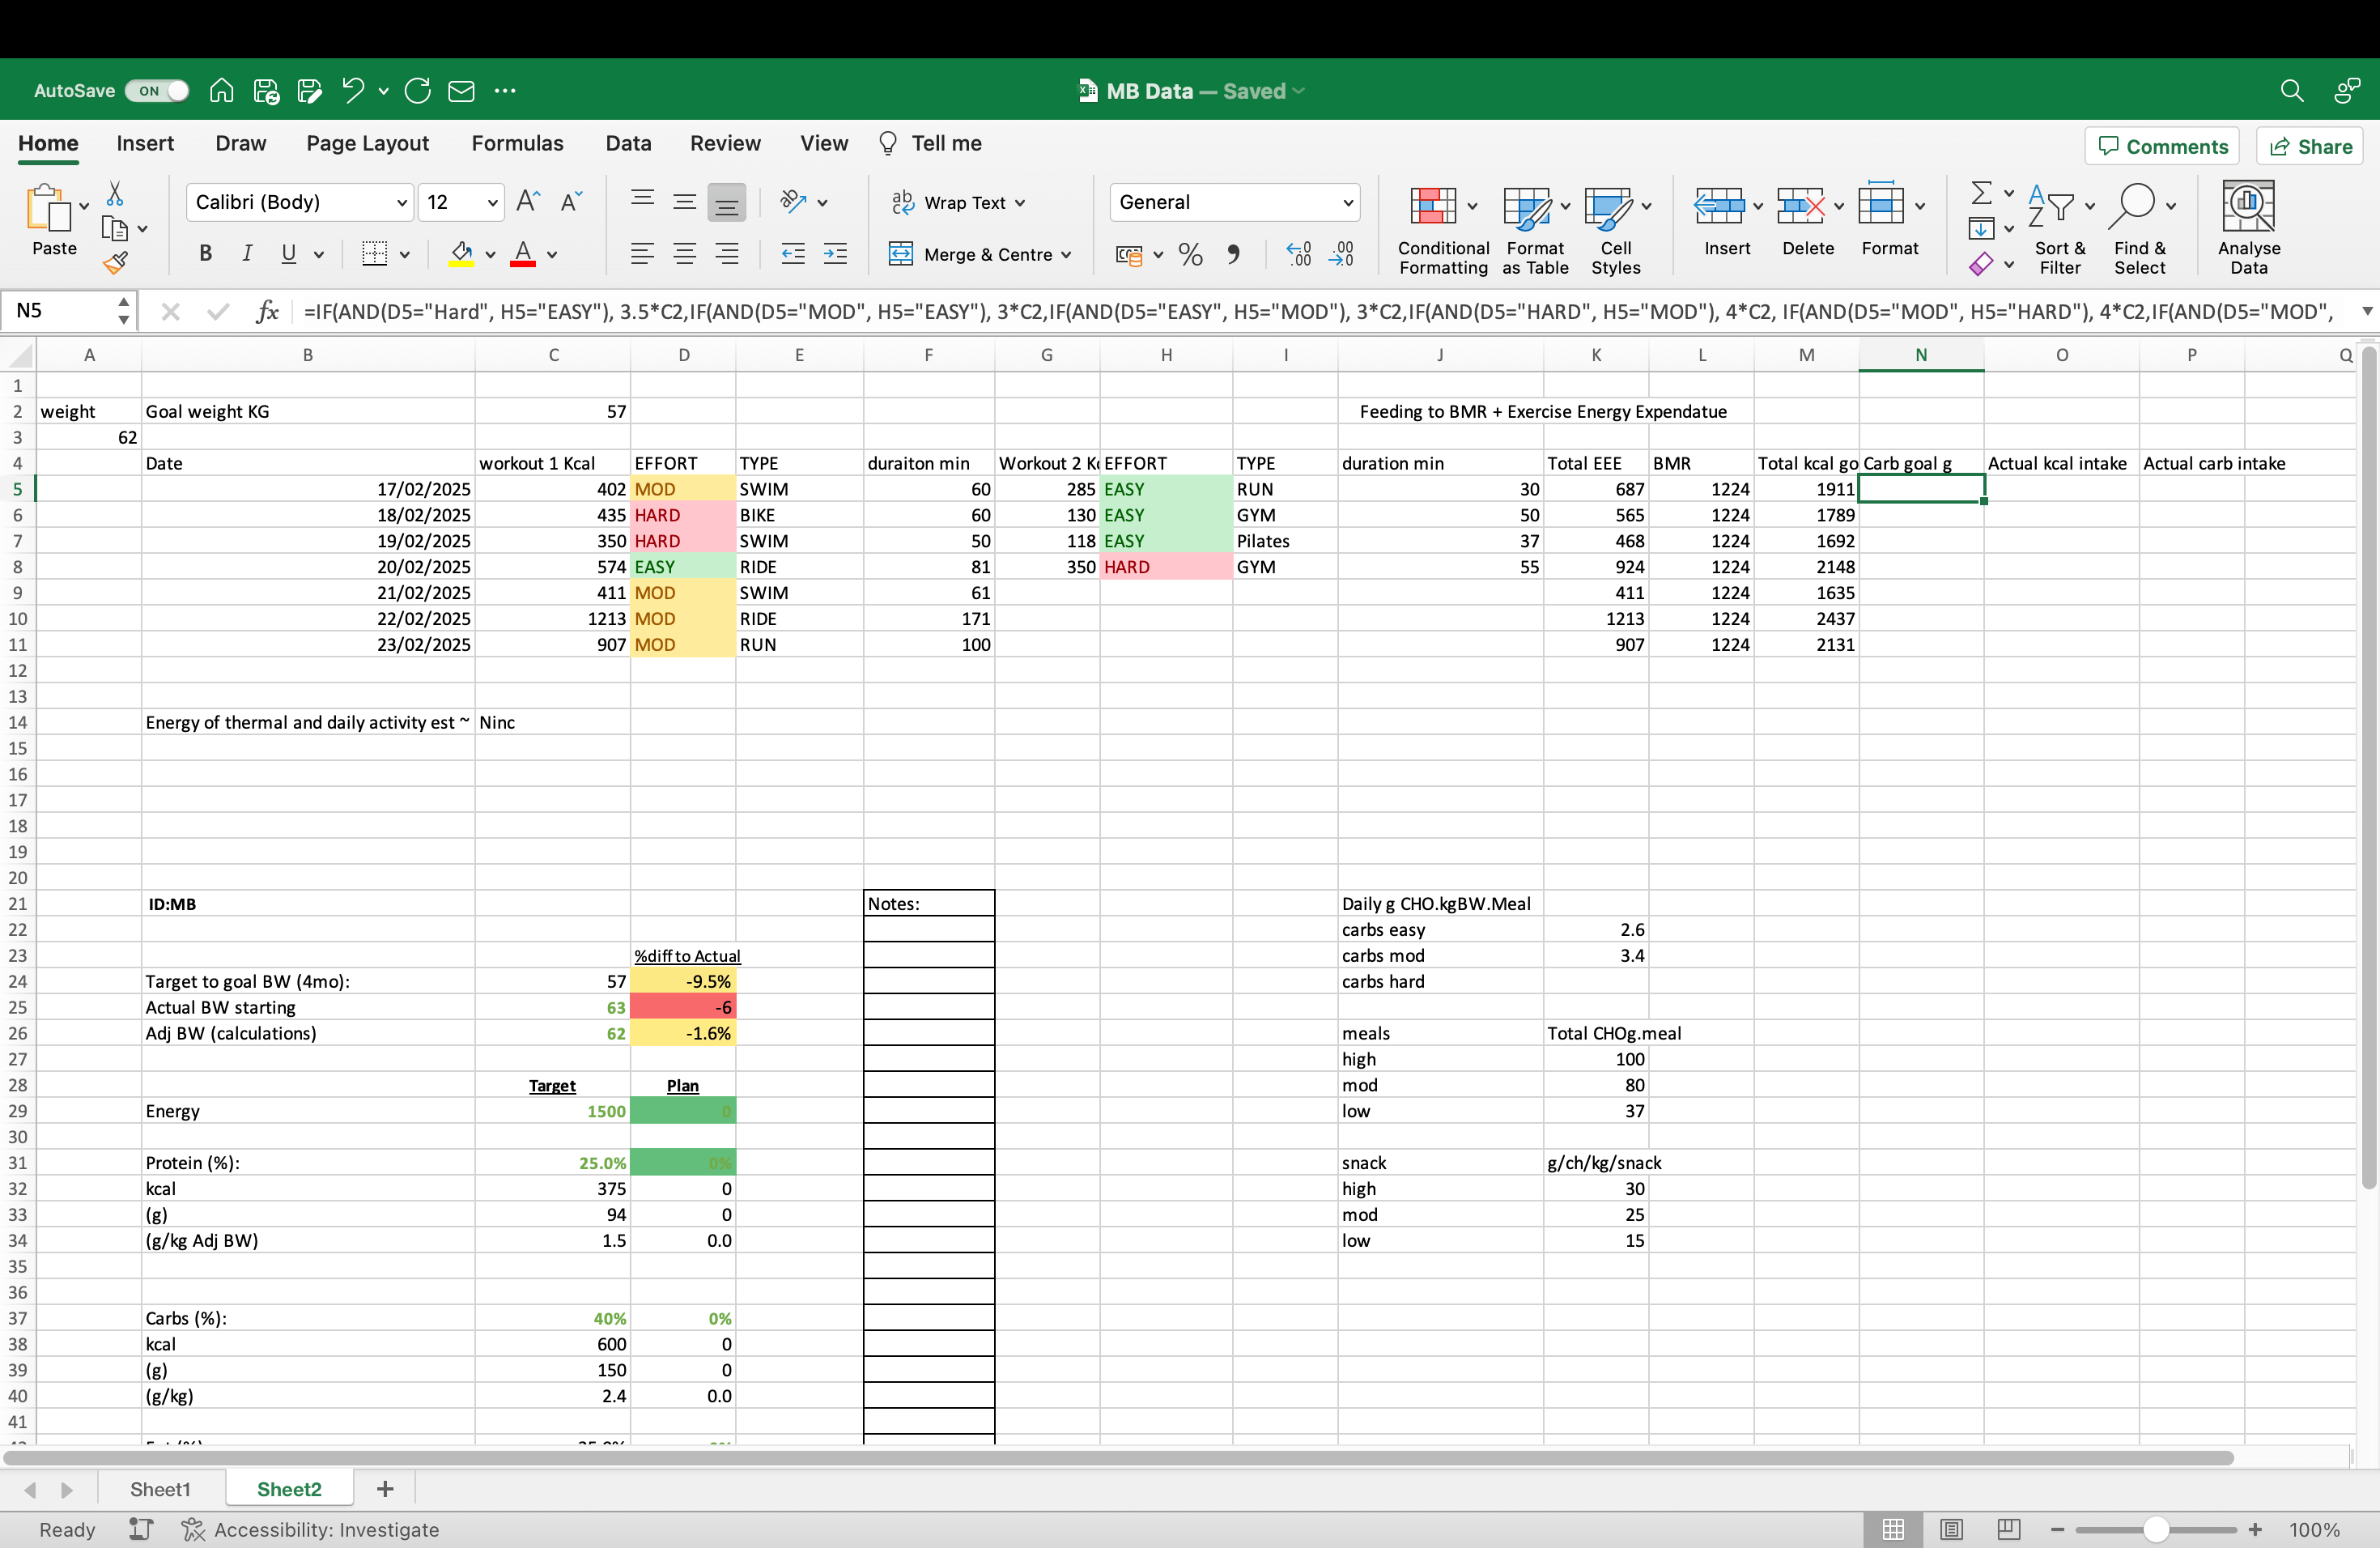This screenshot has height=1548, width=2380.
Task: Open the Comments pane button
Action: pyautogui.click(x=2162, y=147)
